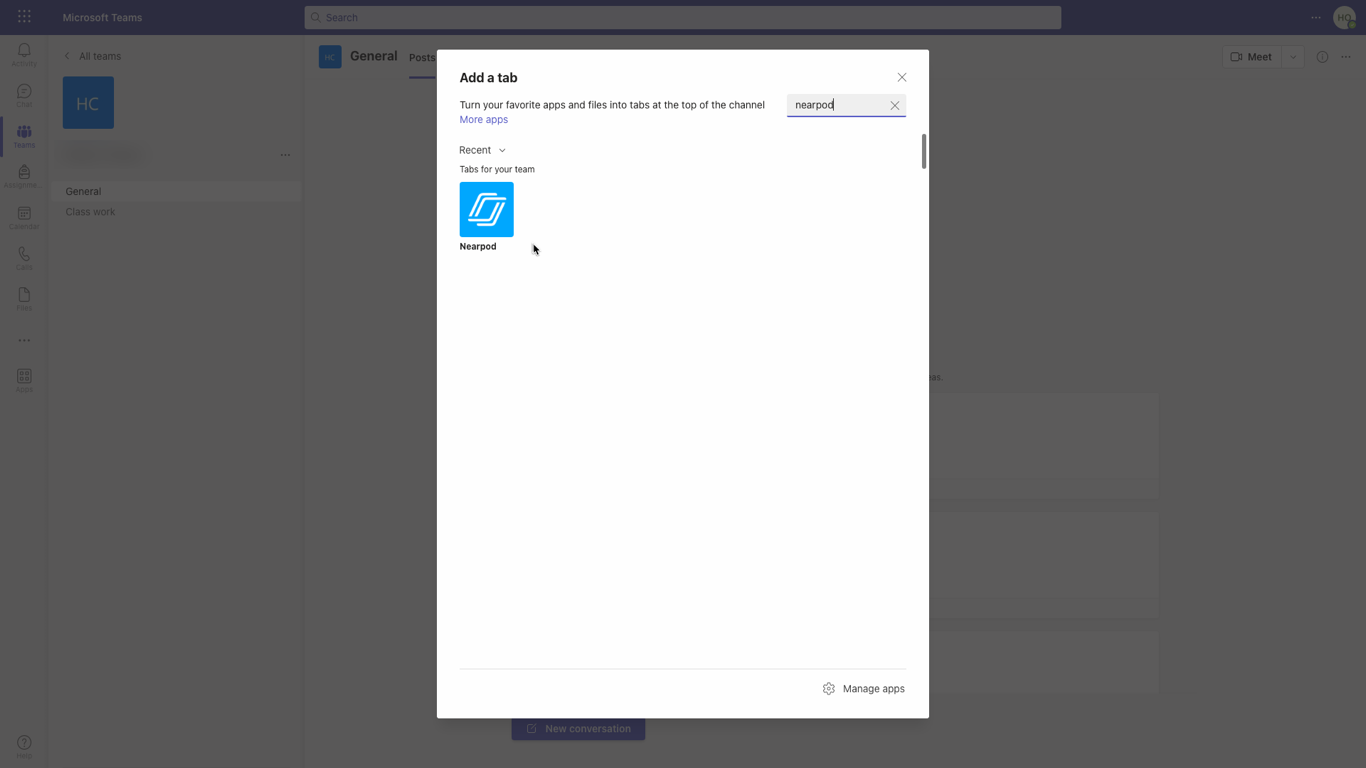Open Apps store in left rail
Viewport: 1366px width, 768px height.
point(24,380)
